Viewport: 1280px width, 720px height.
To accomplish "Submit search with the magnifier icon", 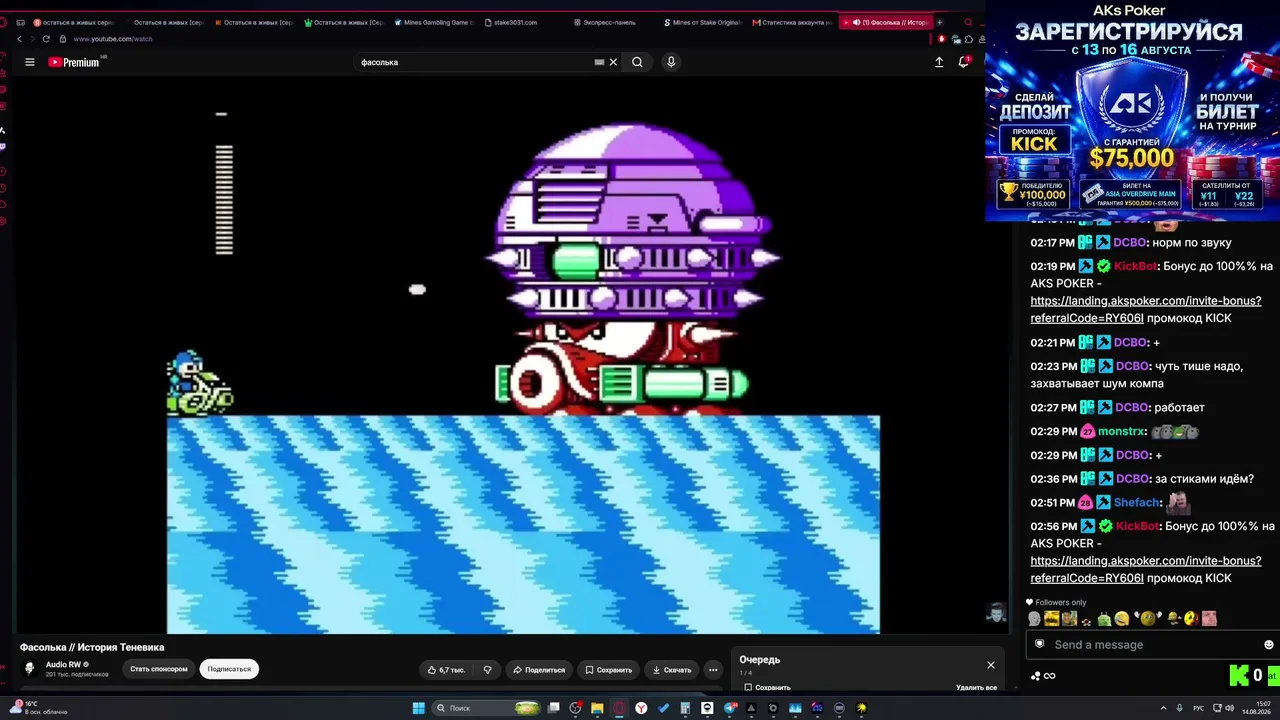I will point(637,62).
